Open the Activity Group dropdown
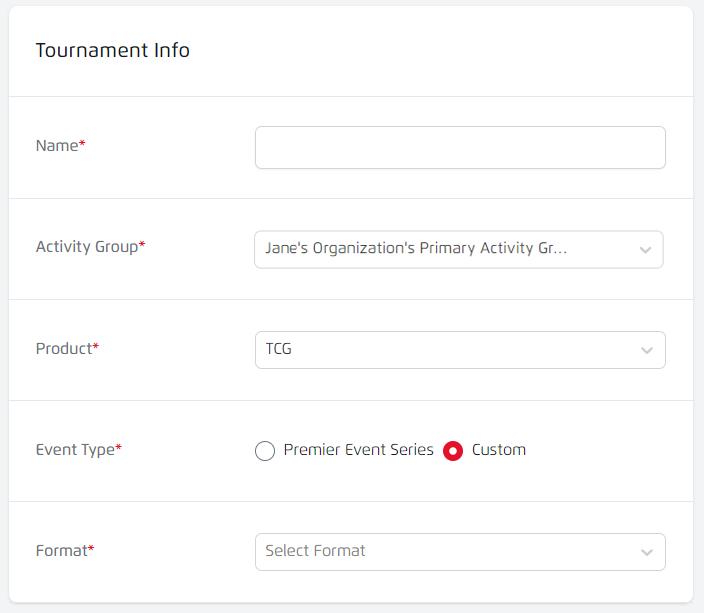Image resolution: width=704 pixels, height=613 pixels. pos(458,249)
